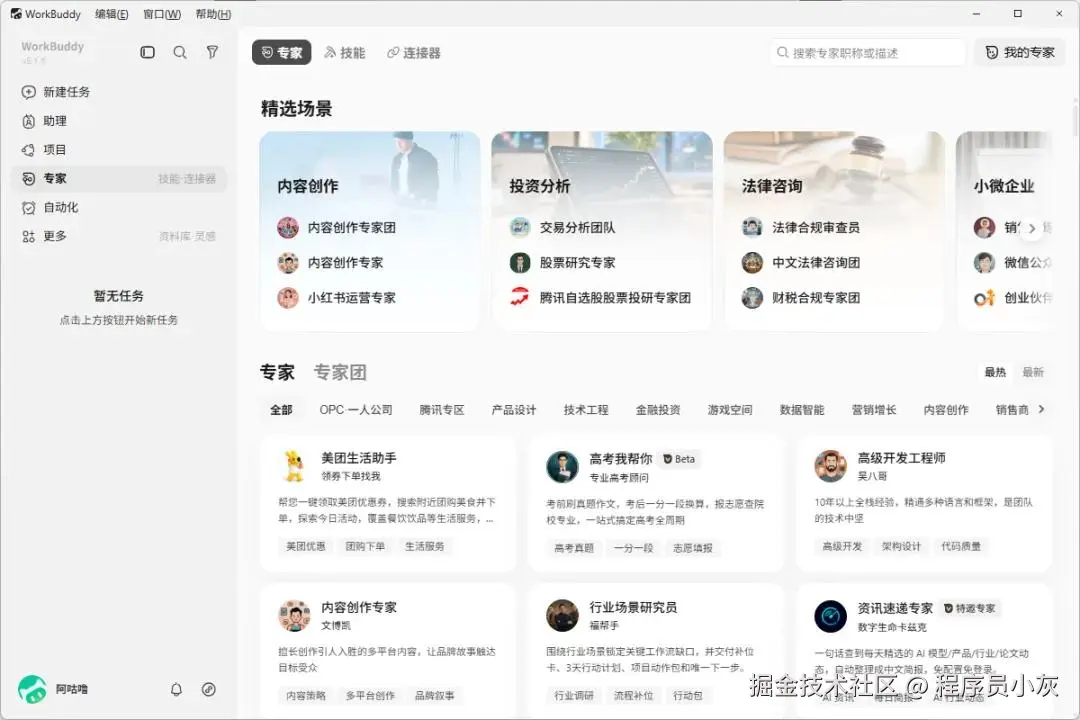Click the expert search input field
The height and width of the screenshot is (720, 1080).
[868, 52]
